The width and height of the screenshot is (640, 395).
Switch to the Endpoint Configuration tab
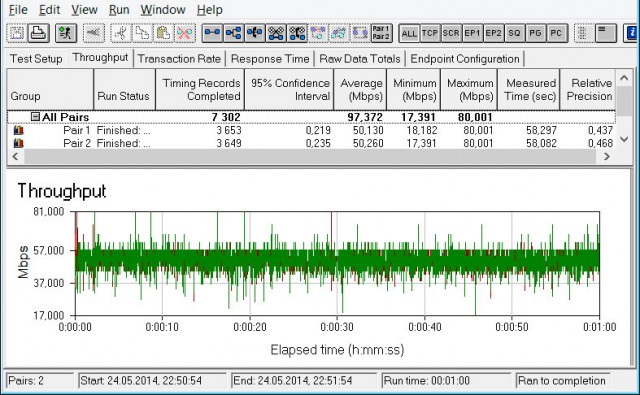tap(465, 59)
